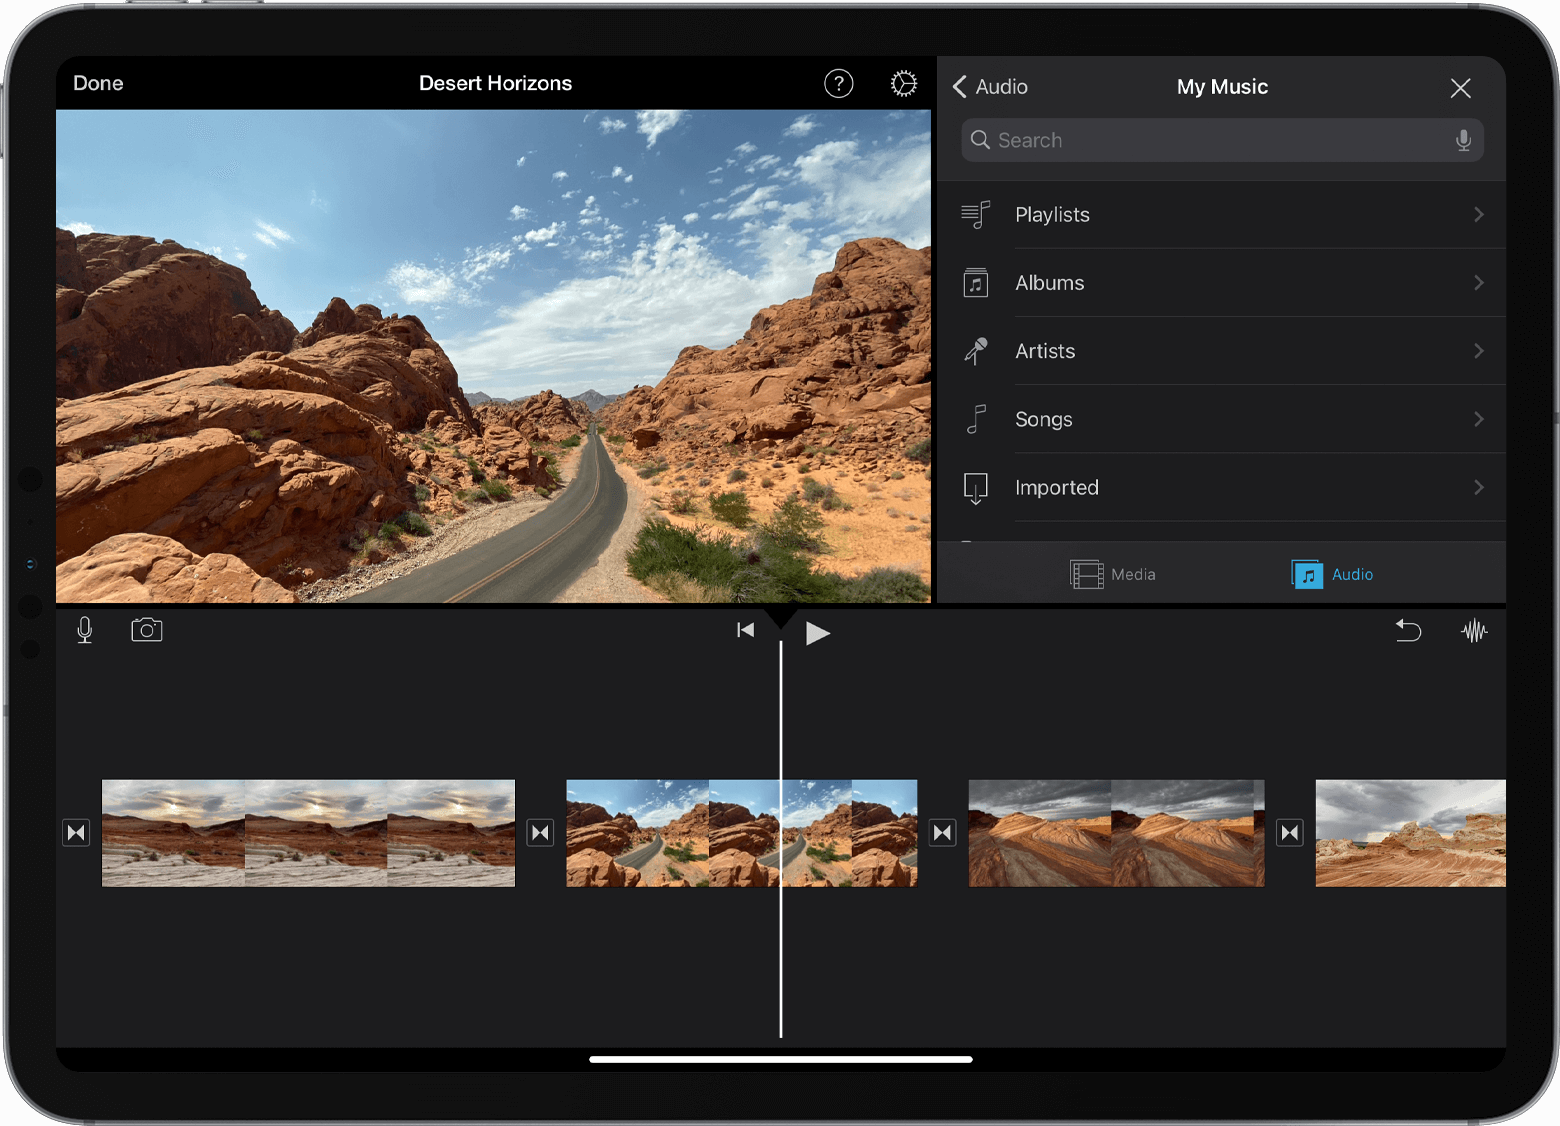Viewport: 1560px width, 1126px height.
Task: Toggle the audio waveform display icon
Action: pyautogui.click(x=1474, y=630)
